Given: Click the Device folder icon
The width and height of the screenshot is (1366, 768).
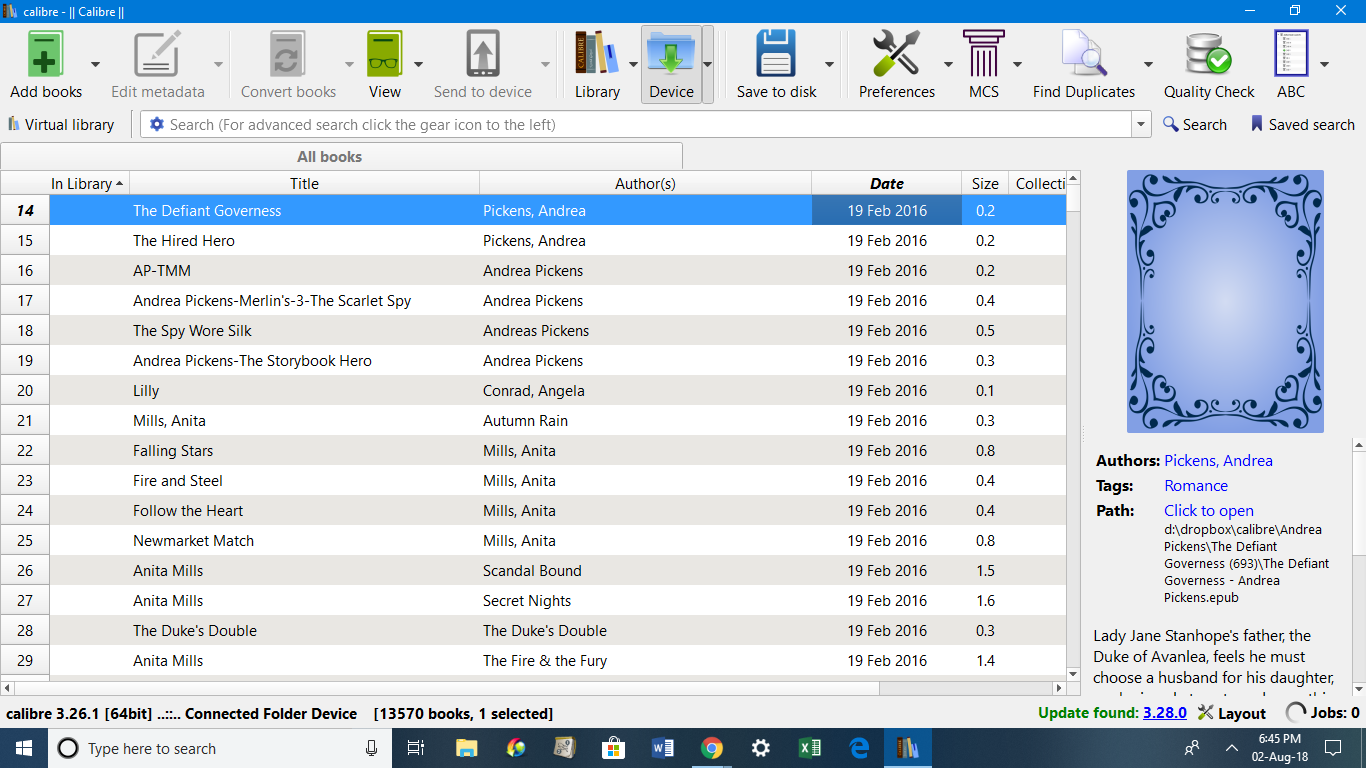Looking at the screenshot, I should pyautogui.click(x=671, y=53).
